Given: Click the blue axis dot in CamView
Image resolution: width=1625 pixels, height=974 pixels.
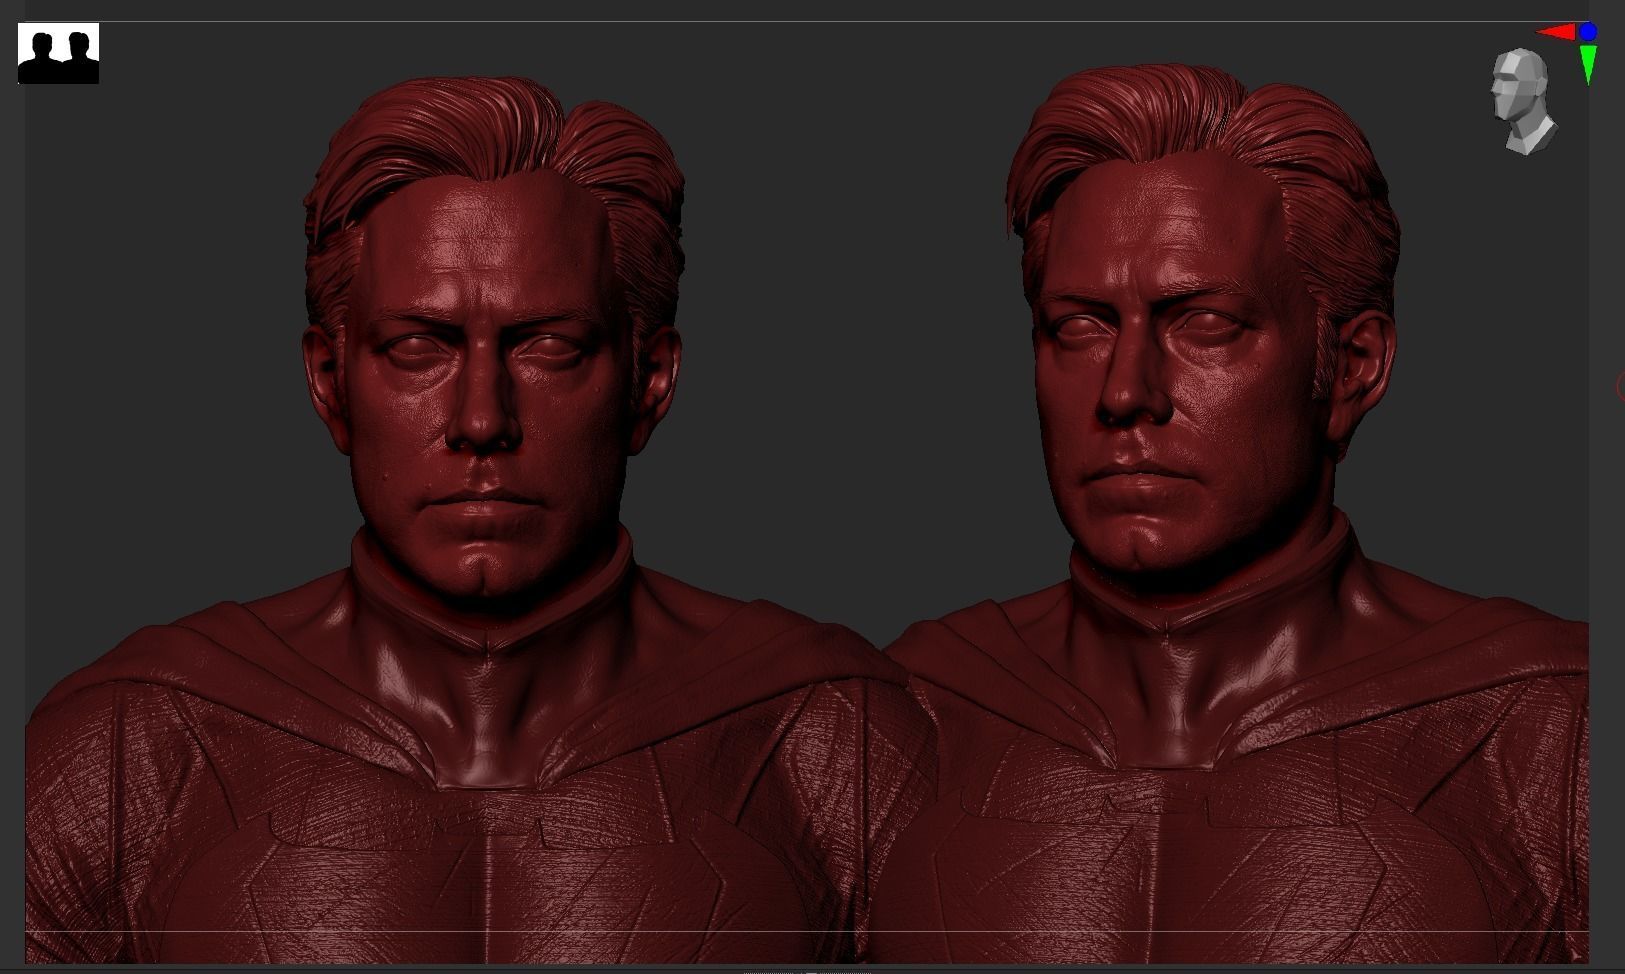Looking at the screenshot, I should tap(1588, 32).
